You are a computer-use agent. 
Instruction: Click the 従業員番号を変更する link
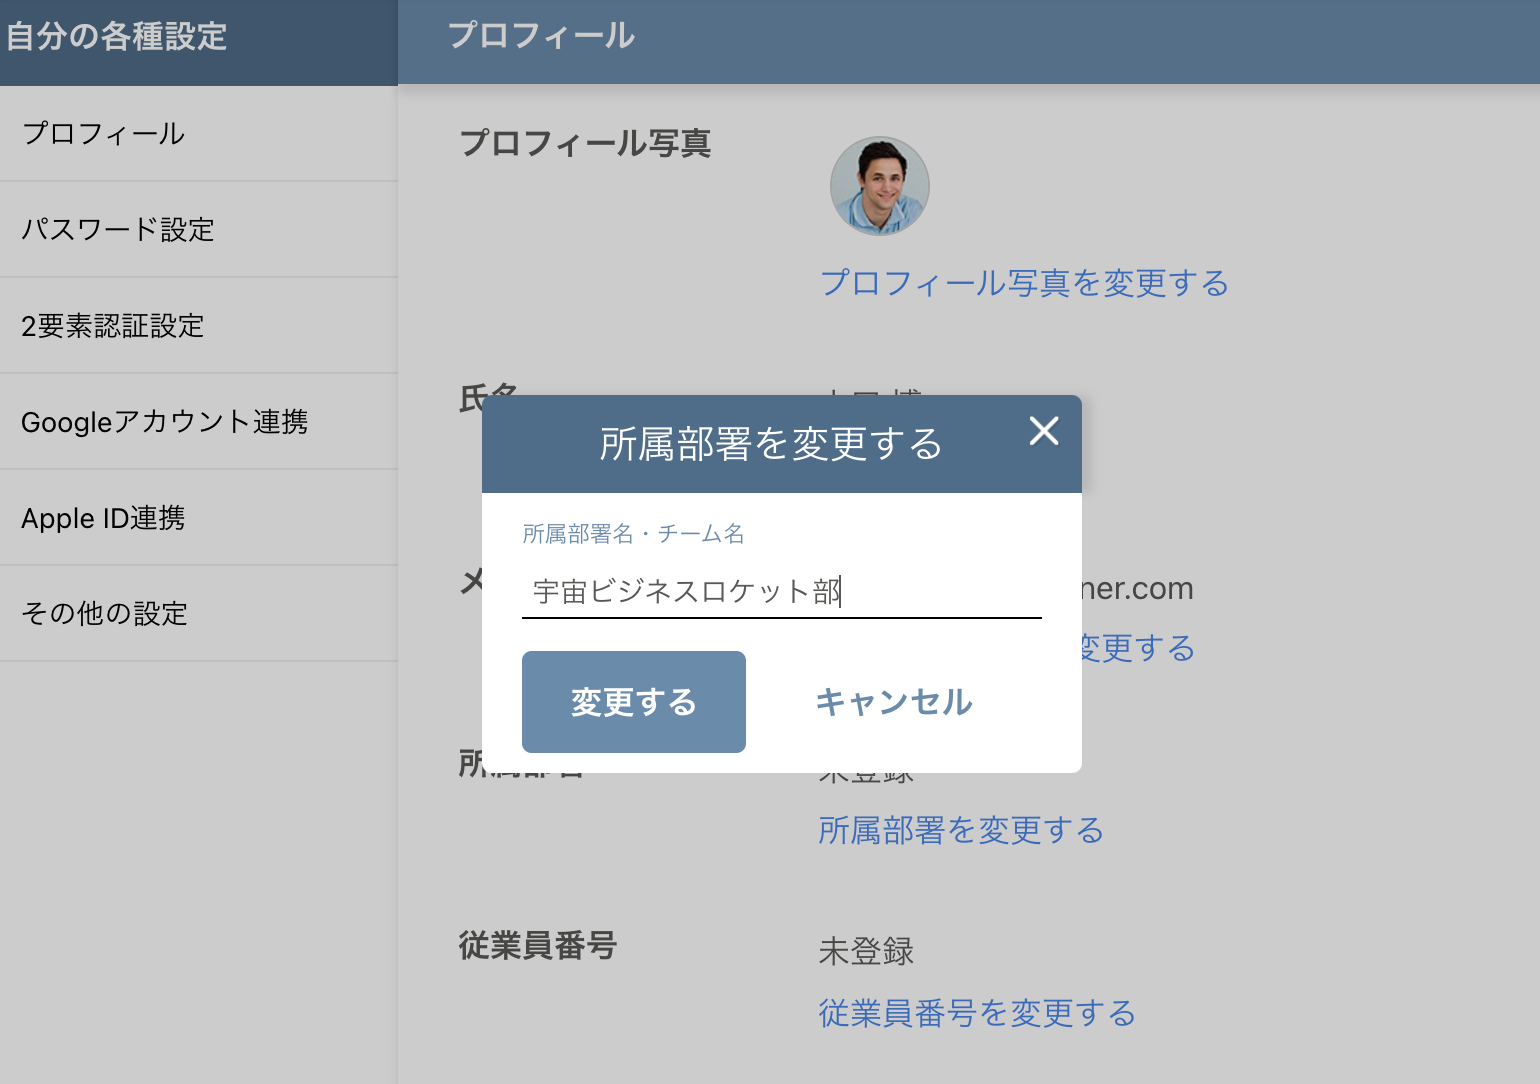977,1013
